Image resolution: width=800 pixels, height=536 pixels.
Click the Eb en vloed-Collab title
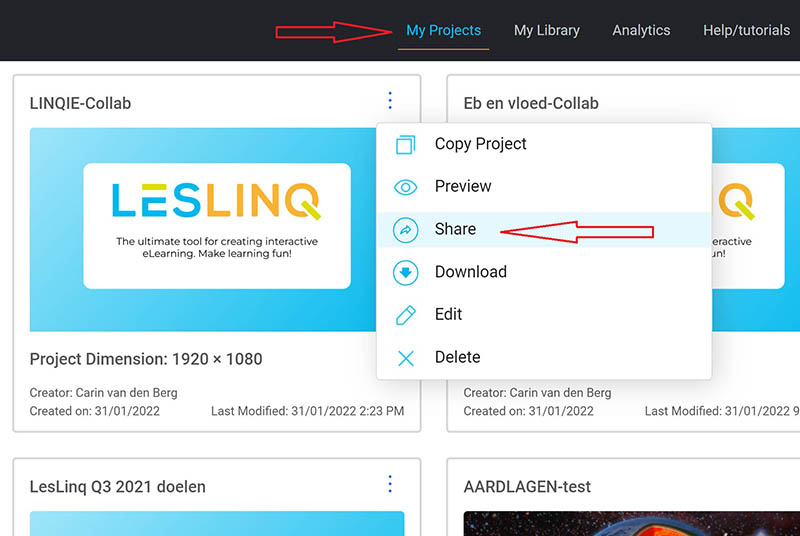531,104
